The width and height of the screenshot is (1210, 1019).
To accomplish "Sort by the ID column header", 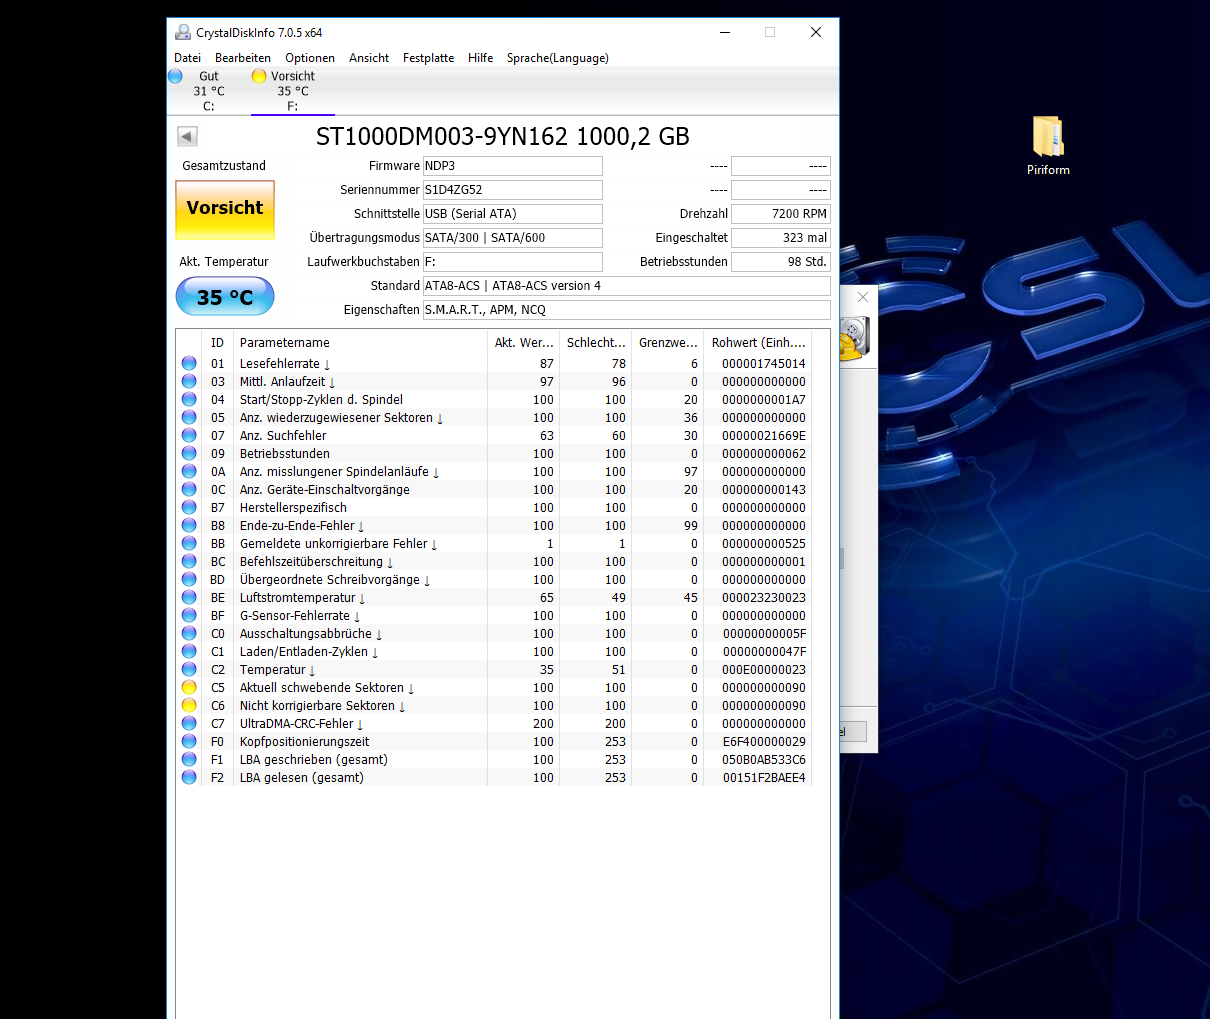I will click(218, 342).
